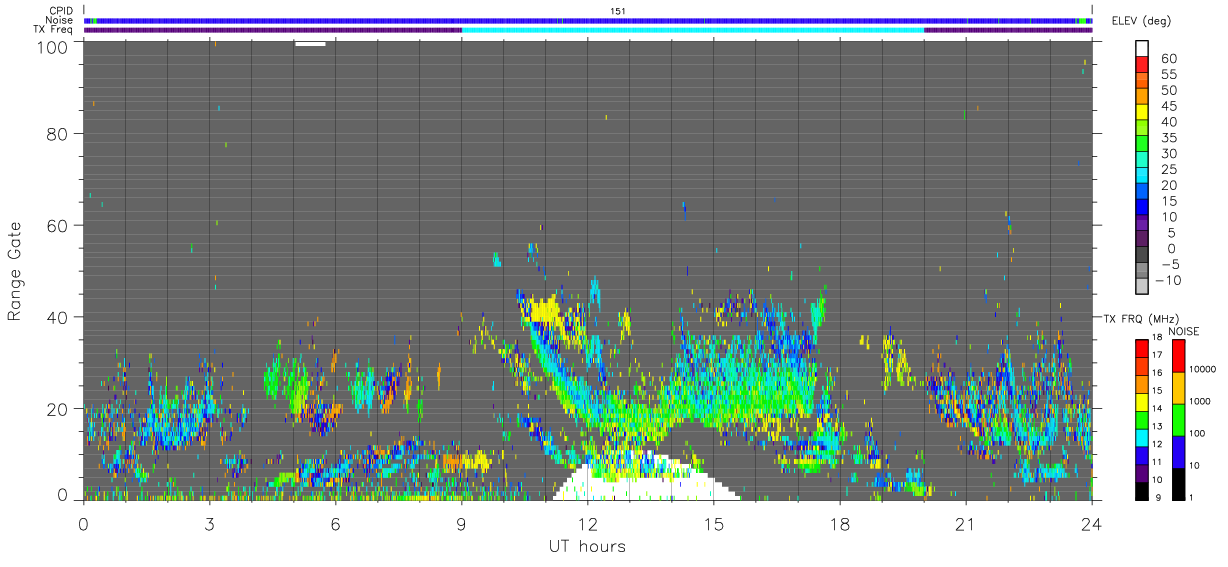
Task: Click the 60 tick on the Range Gate axis
Action: coord(57,225)
